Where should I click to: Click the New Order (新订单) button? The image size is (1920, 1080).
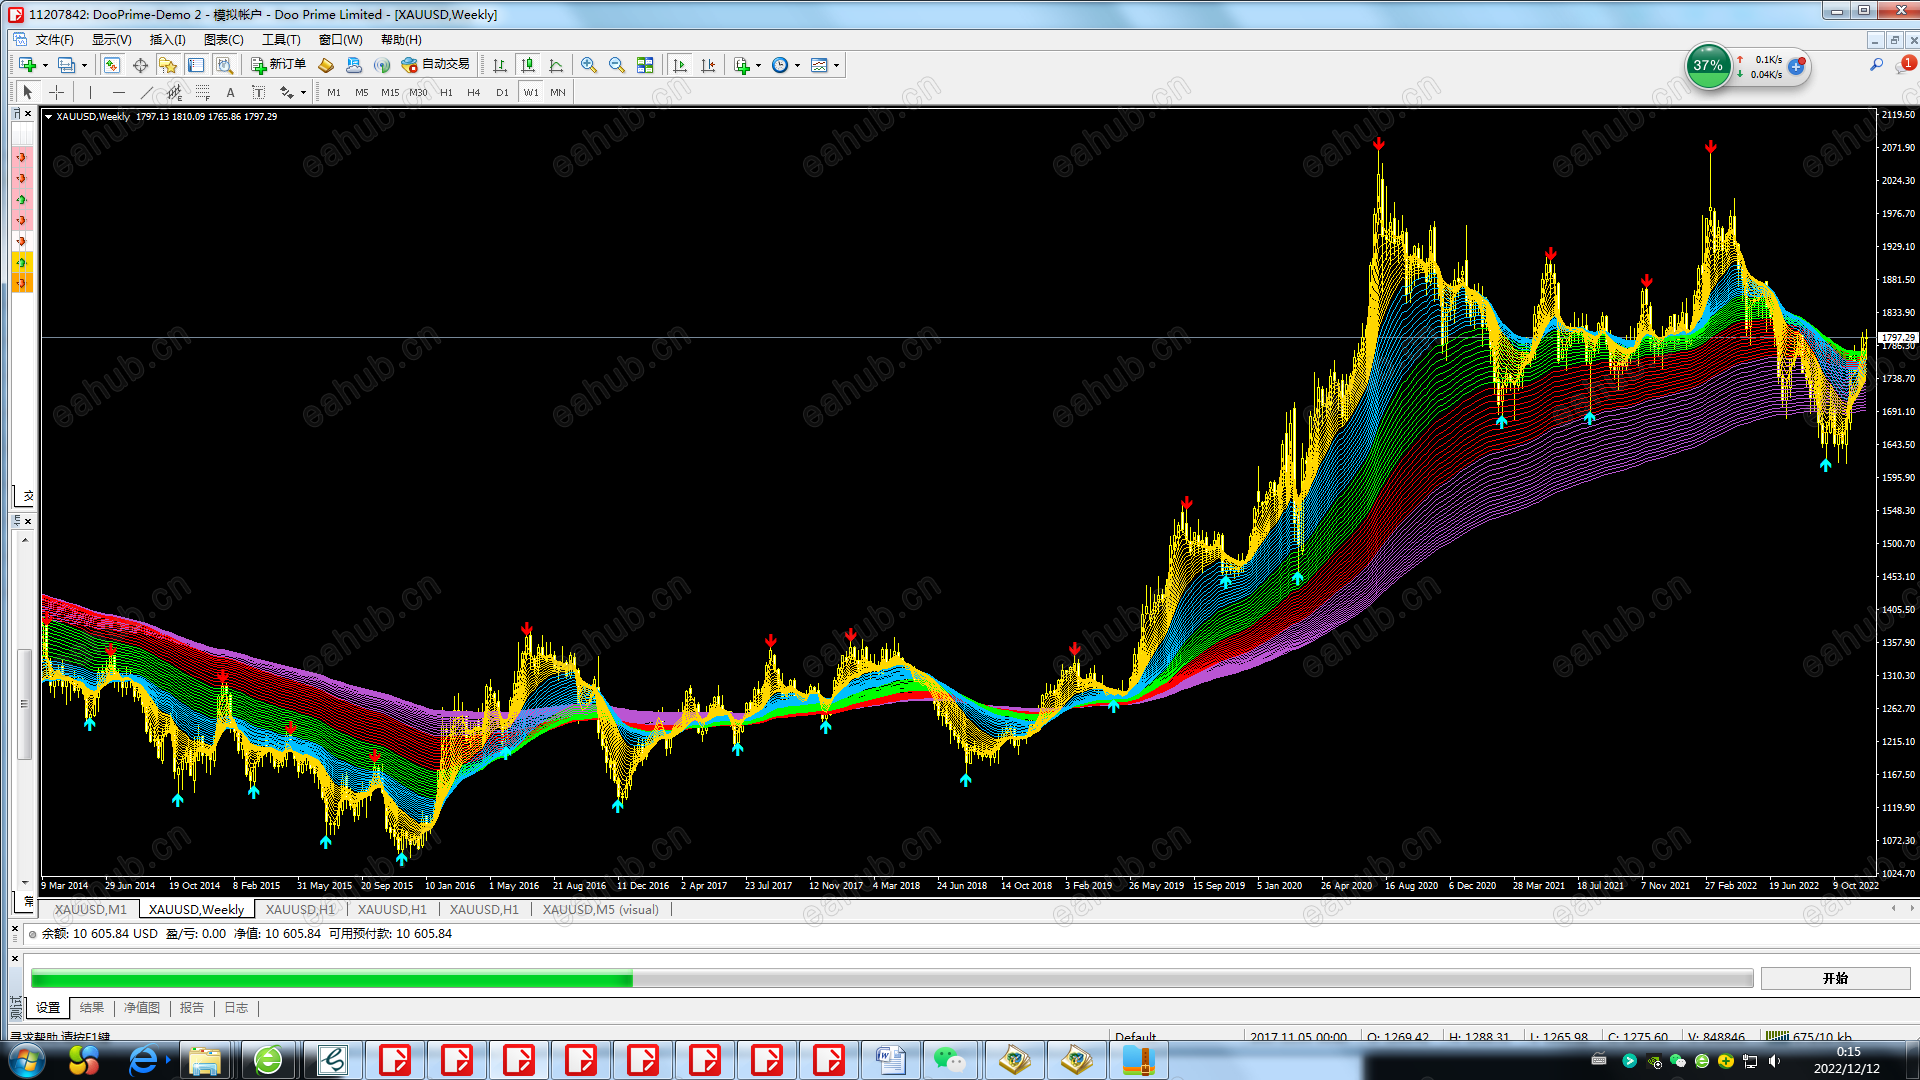(x=278, y=65)
